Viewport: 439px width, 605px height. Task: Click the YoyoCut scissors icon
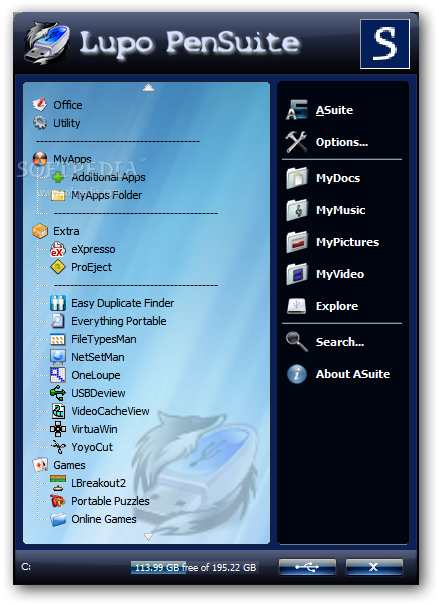click(58, 447)
